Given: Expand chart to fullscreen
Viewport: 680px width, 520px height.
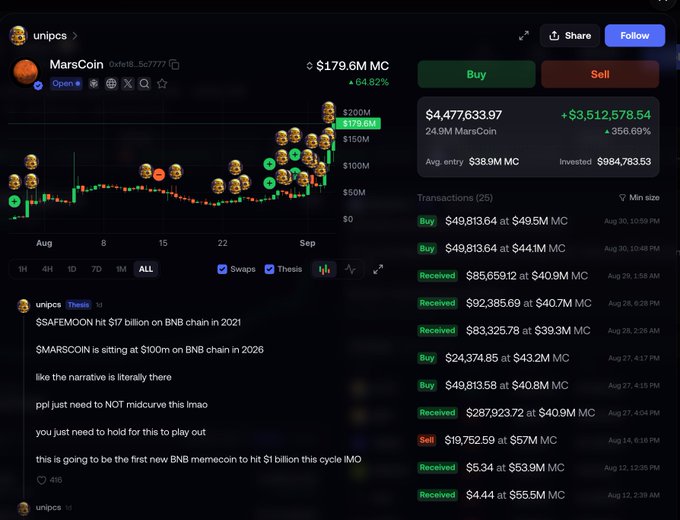Looking at the screenshot, I should pyautogui.click(x=378, y=269).
